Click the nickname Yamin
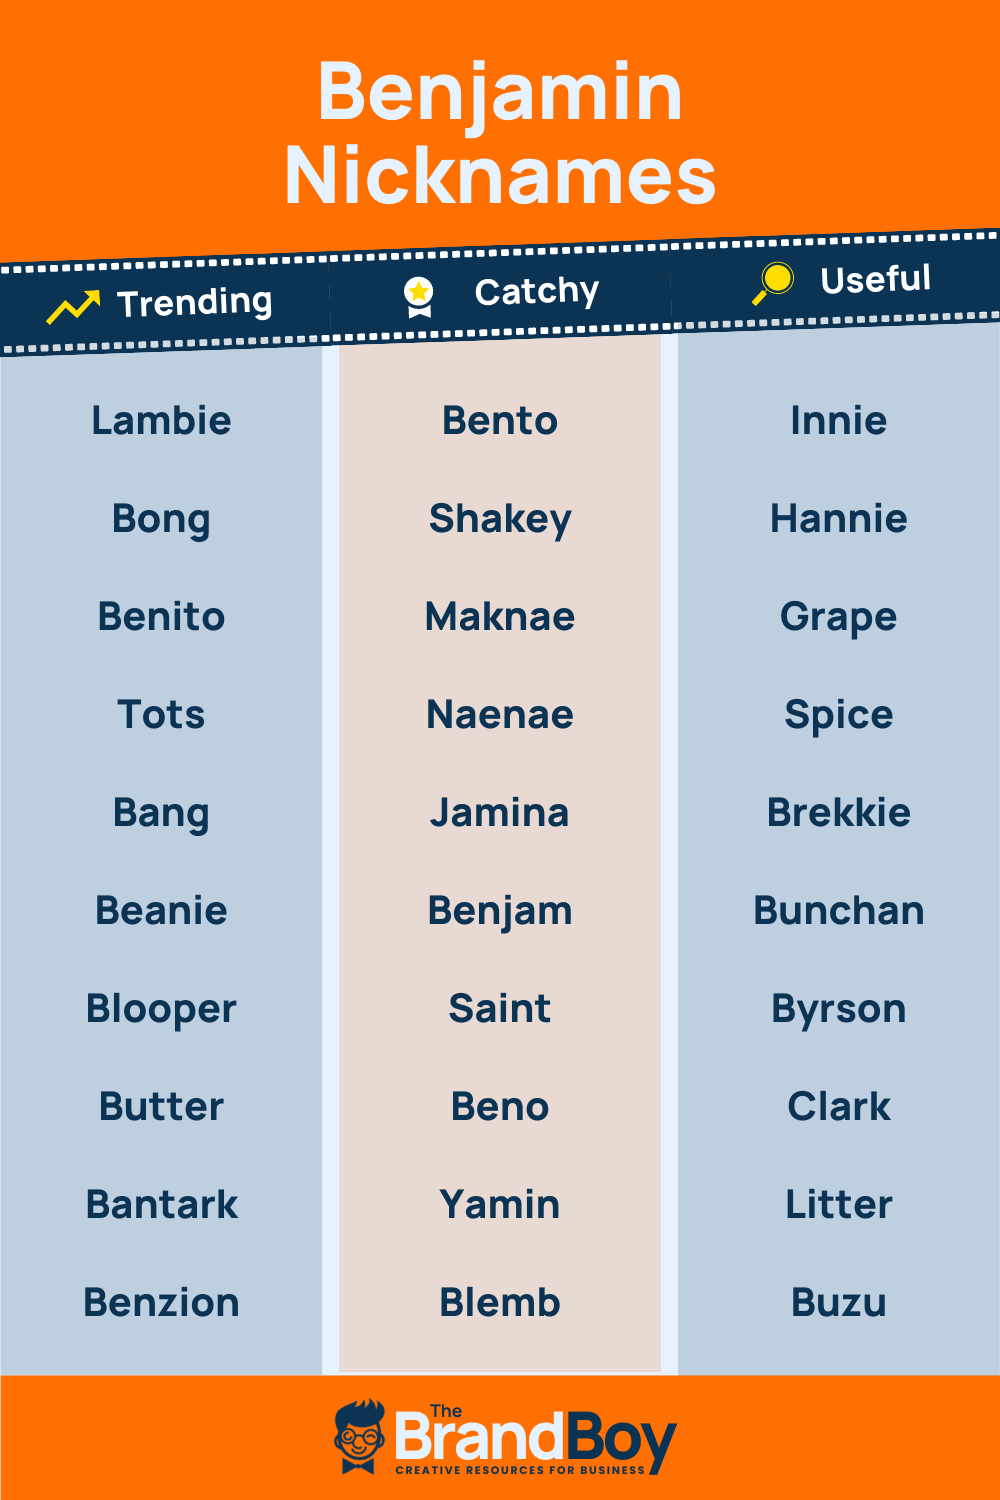The height and width of the screenshot is (1500, 1000). pyautogui.click(x=500, y=1205)
